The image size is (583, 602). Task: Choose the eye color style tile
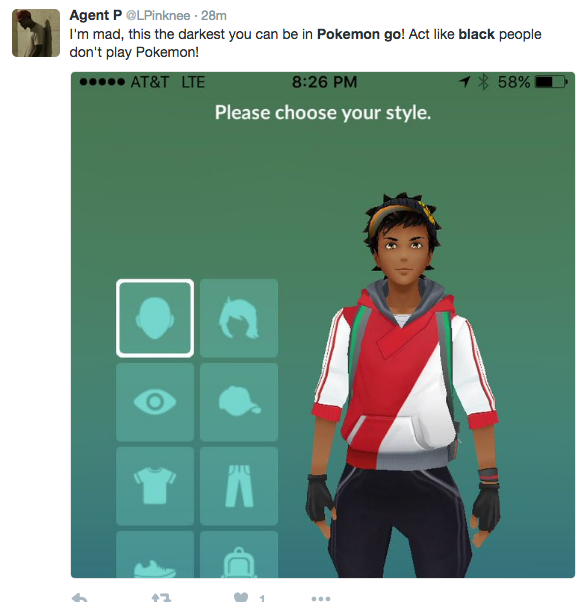[155, 402]
